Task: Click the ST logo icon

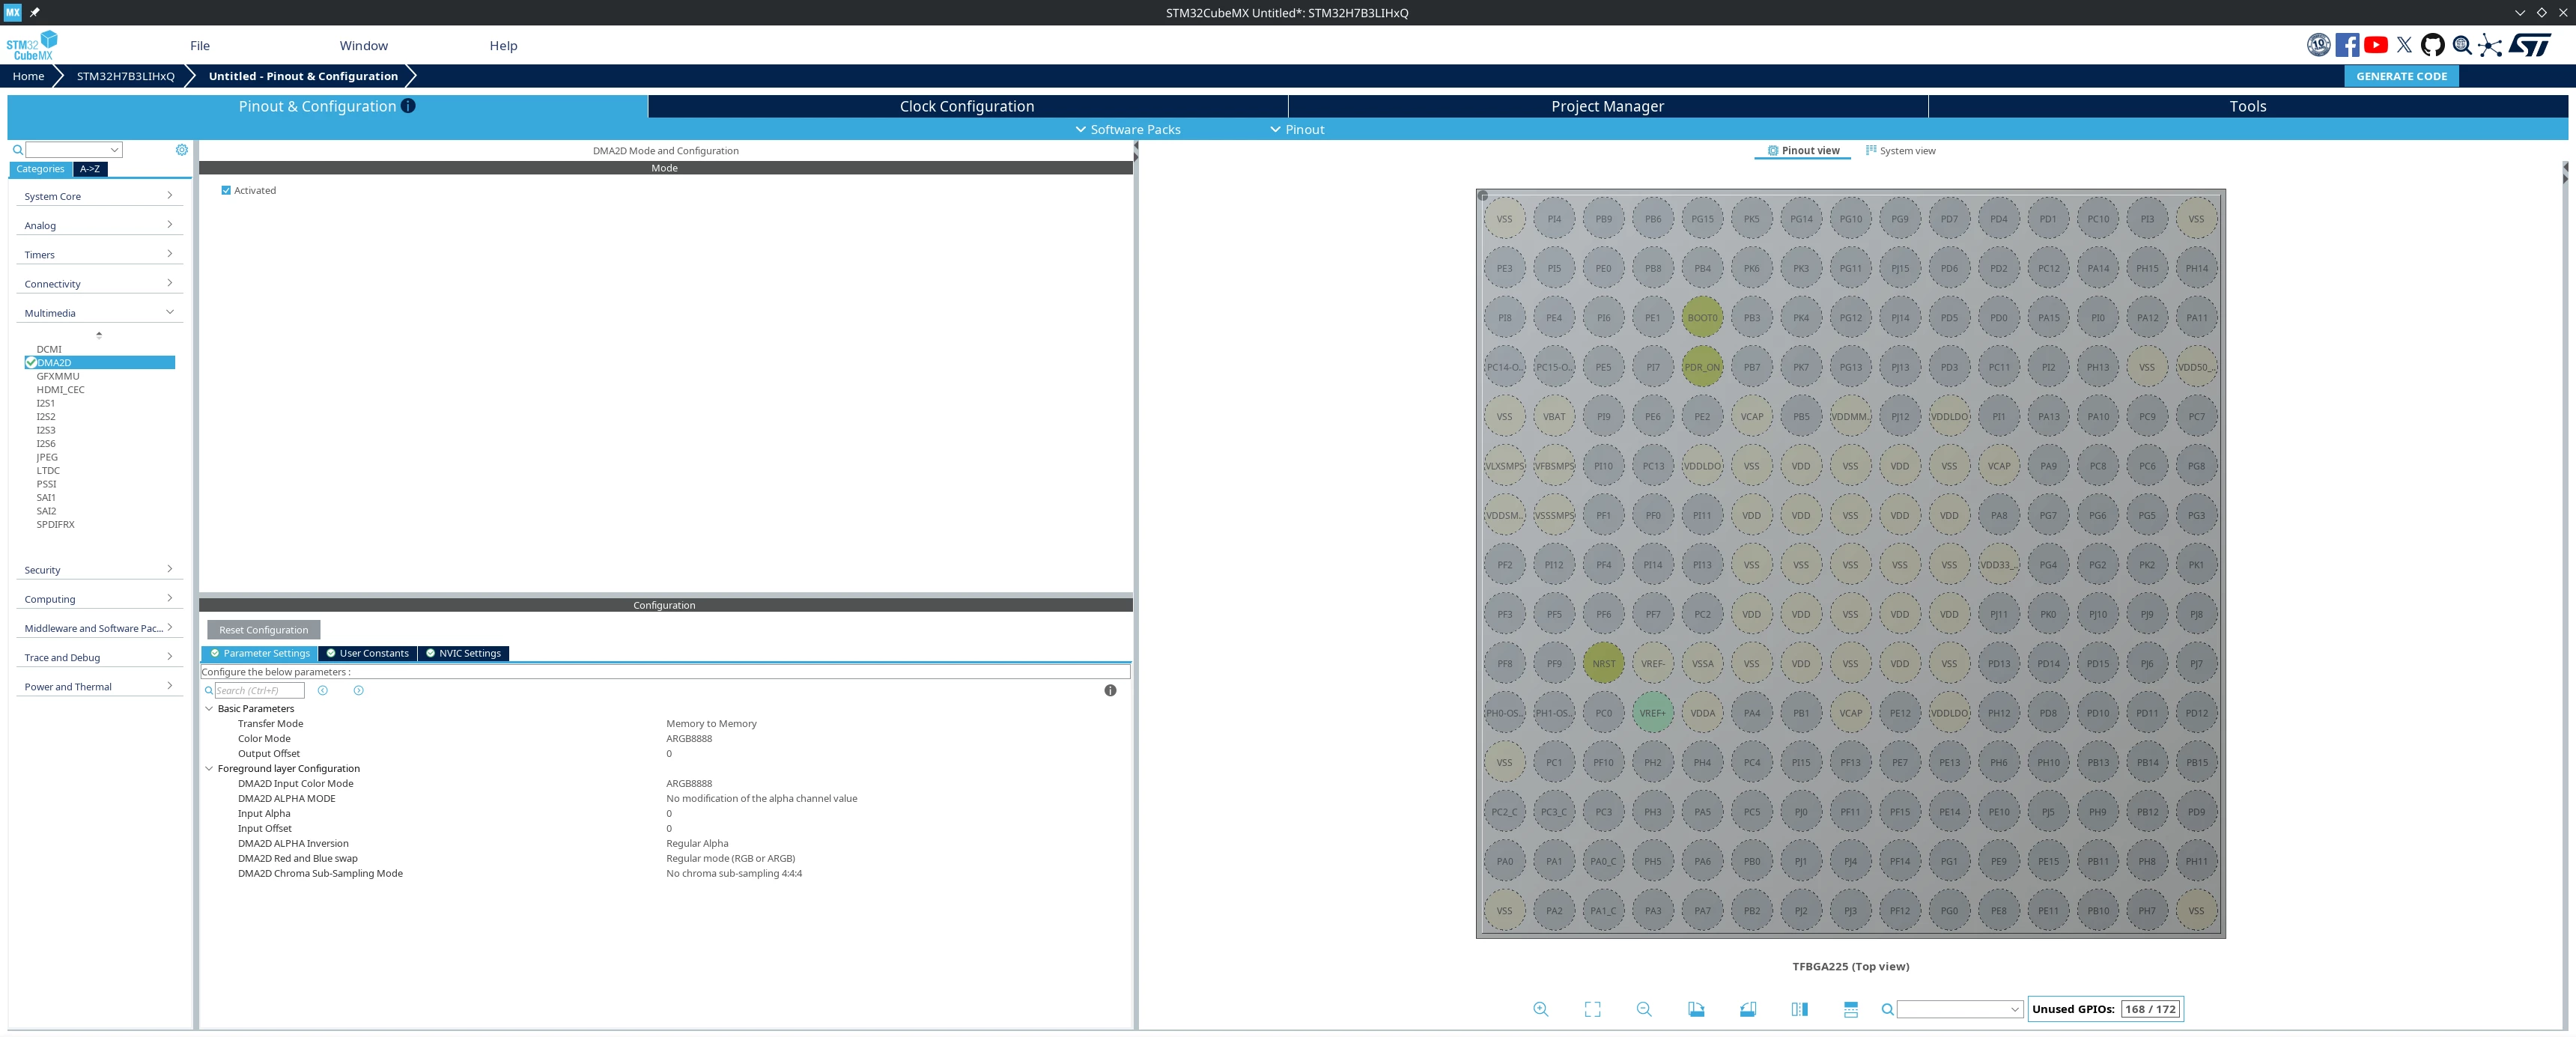Action: [x=2531, y=45]
